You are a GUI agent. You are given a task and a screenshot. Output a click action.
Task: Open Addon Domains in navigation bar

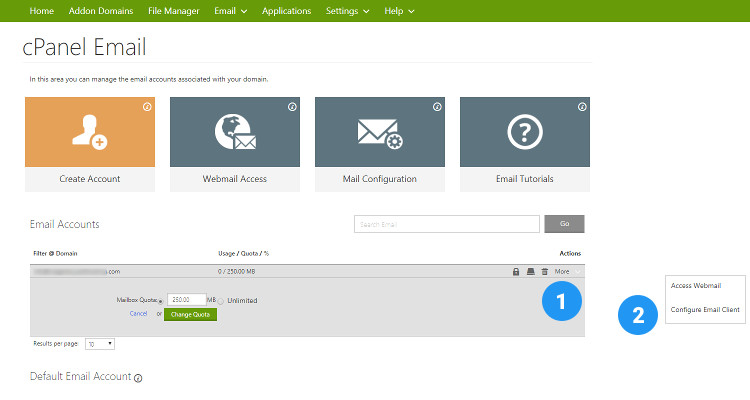click(101, 11)
